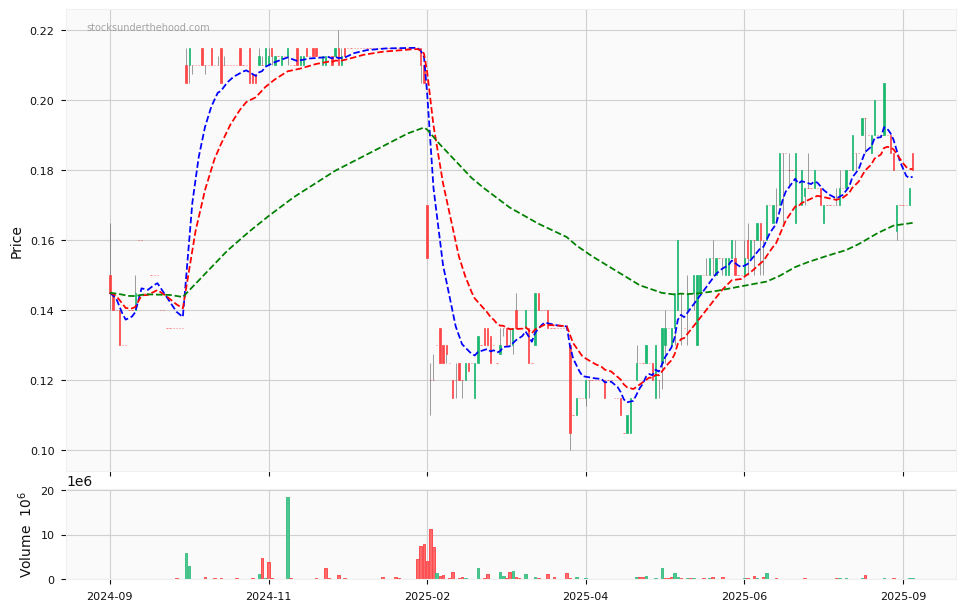Click the red gap-down candle from 0.17 to 0.155

pos(427,232)
